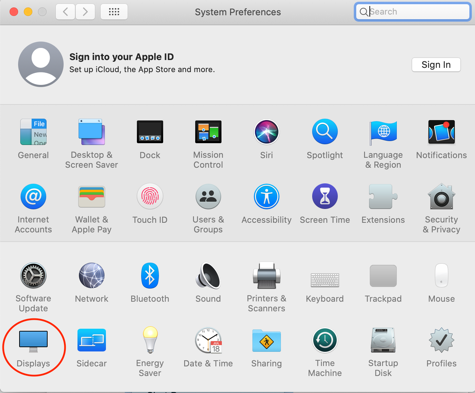
Task: Go back with the left arrow button
Action: [65, 12]
